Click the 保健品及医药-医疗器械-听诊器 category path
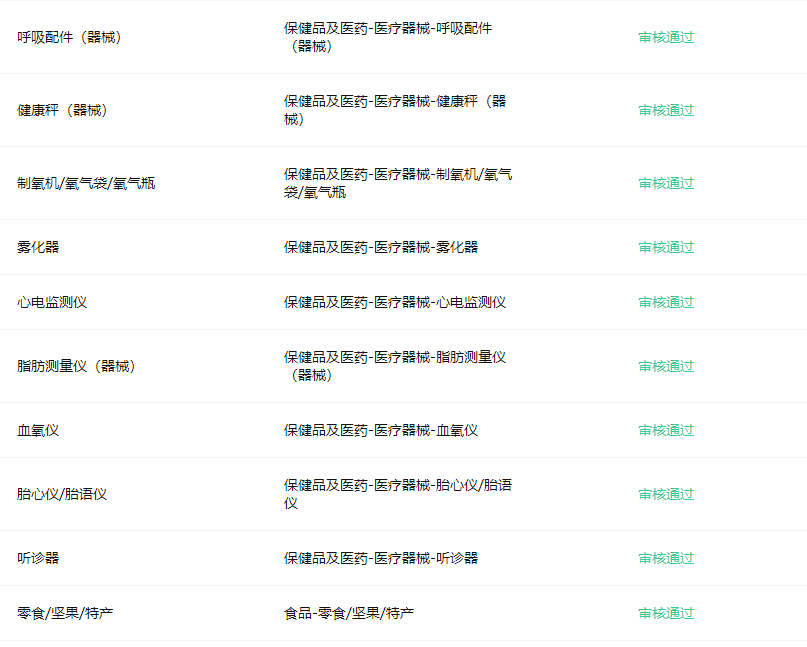Image resolution: width=807 pixels, height=647 pixels. coord(380,558)
